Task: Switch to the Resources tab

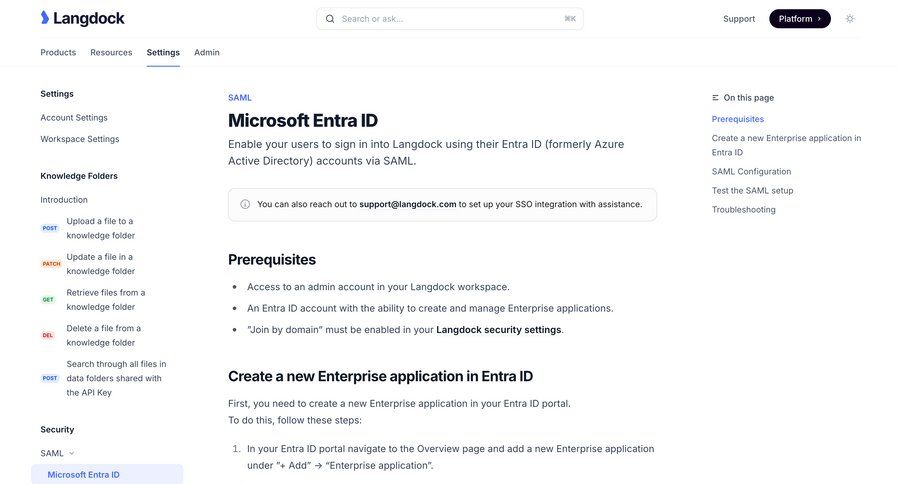Action: point(111,52)
